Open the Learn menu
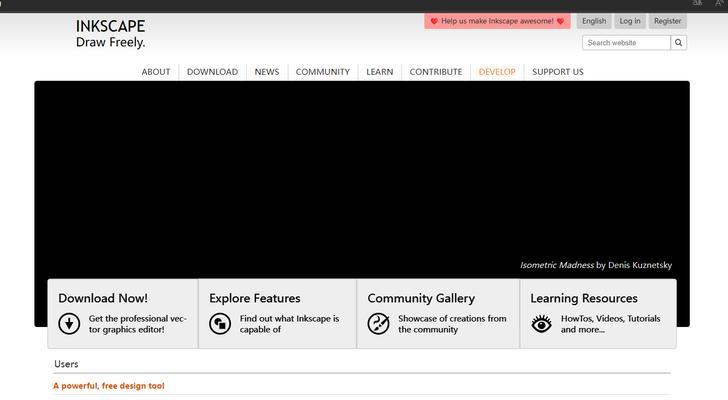The height and width of the screenshot is (400, 728). tap(379, 72)
